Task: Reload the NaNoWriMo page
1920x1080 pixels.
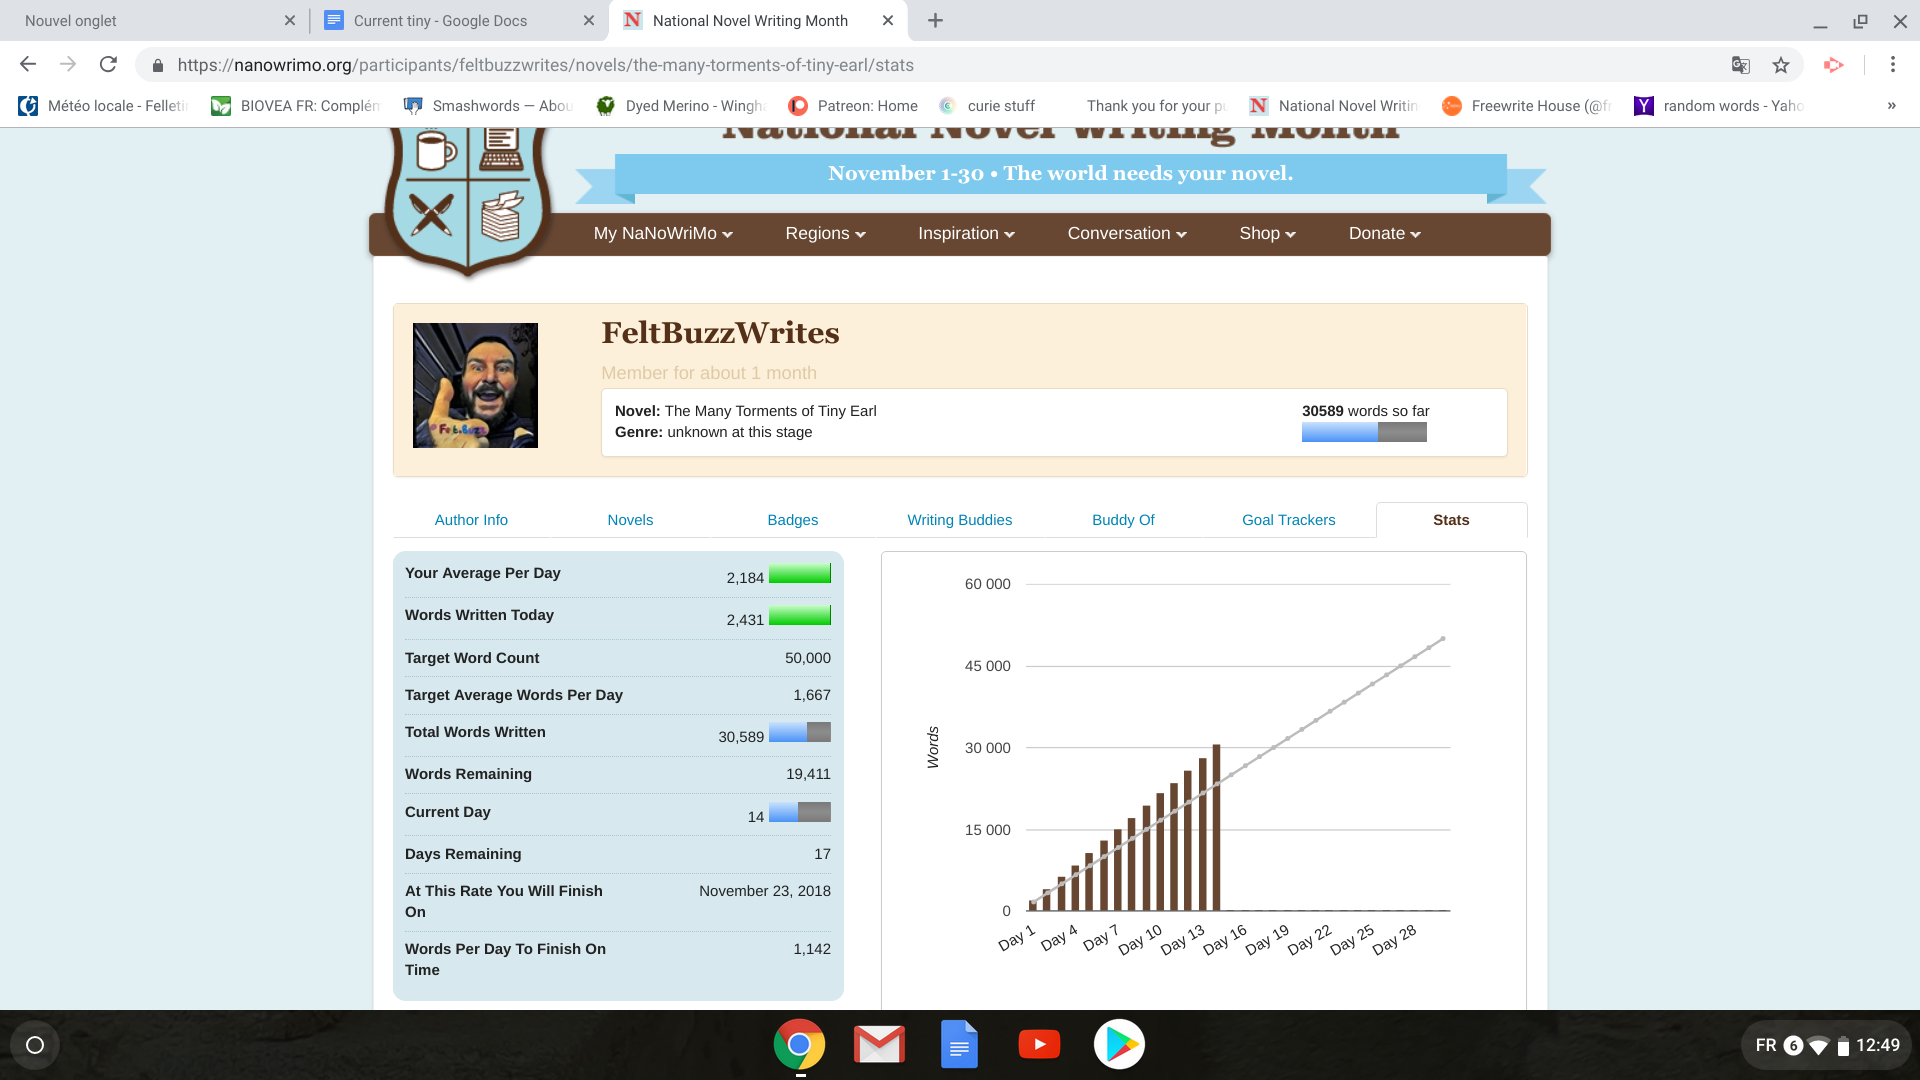Action: 108,65
